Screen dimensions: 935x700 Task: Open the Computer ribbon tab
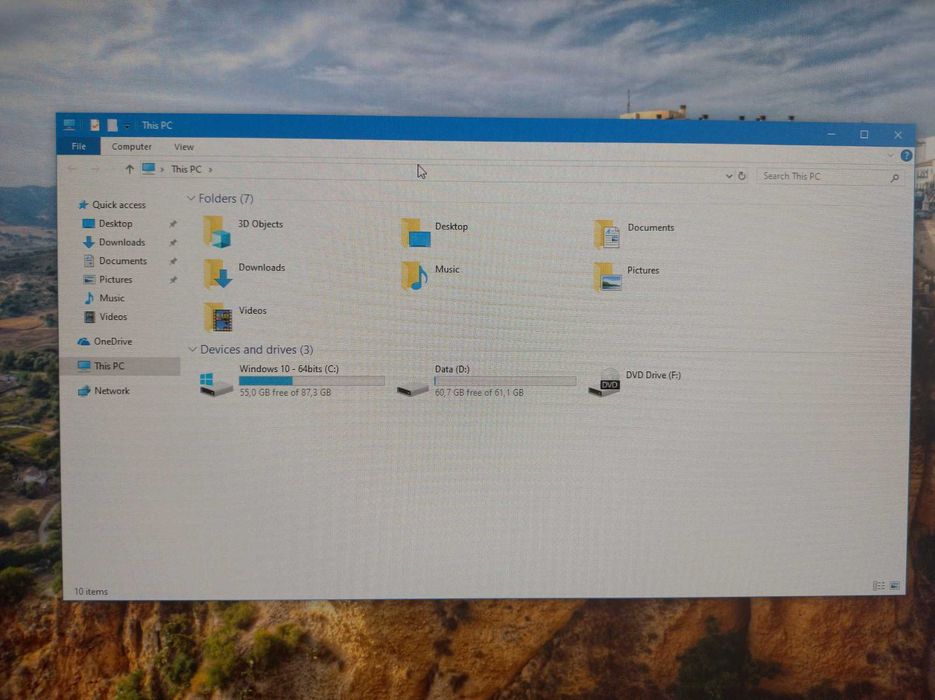click(x=132, y=147)
